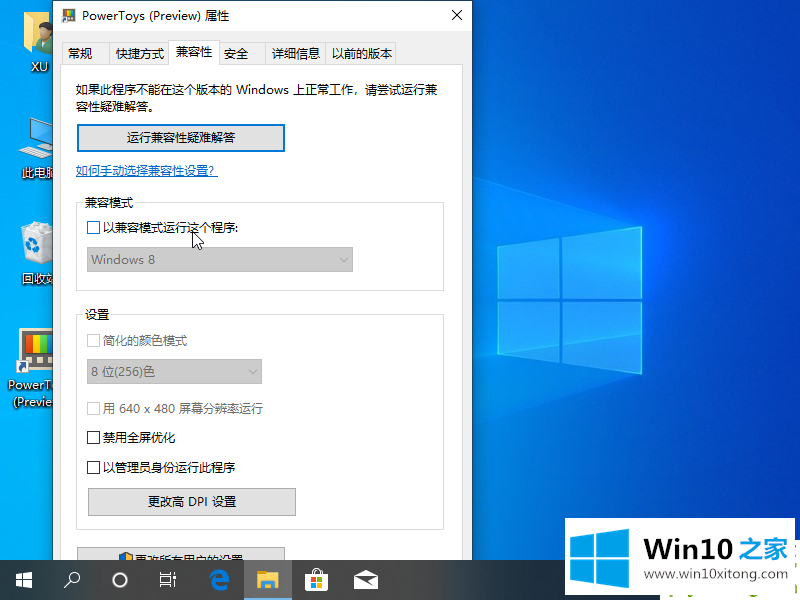Check the 禁用全屏优化 option
Screen dimensions: 800x600
(94, 438)
